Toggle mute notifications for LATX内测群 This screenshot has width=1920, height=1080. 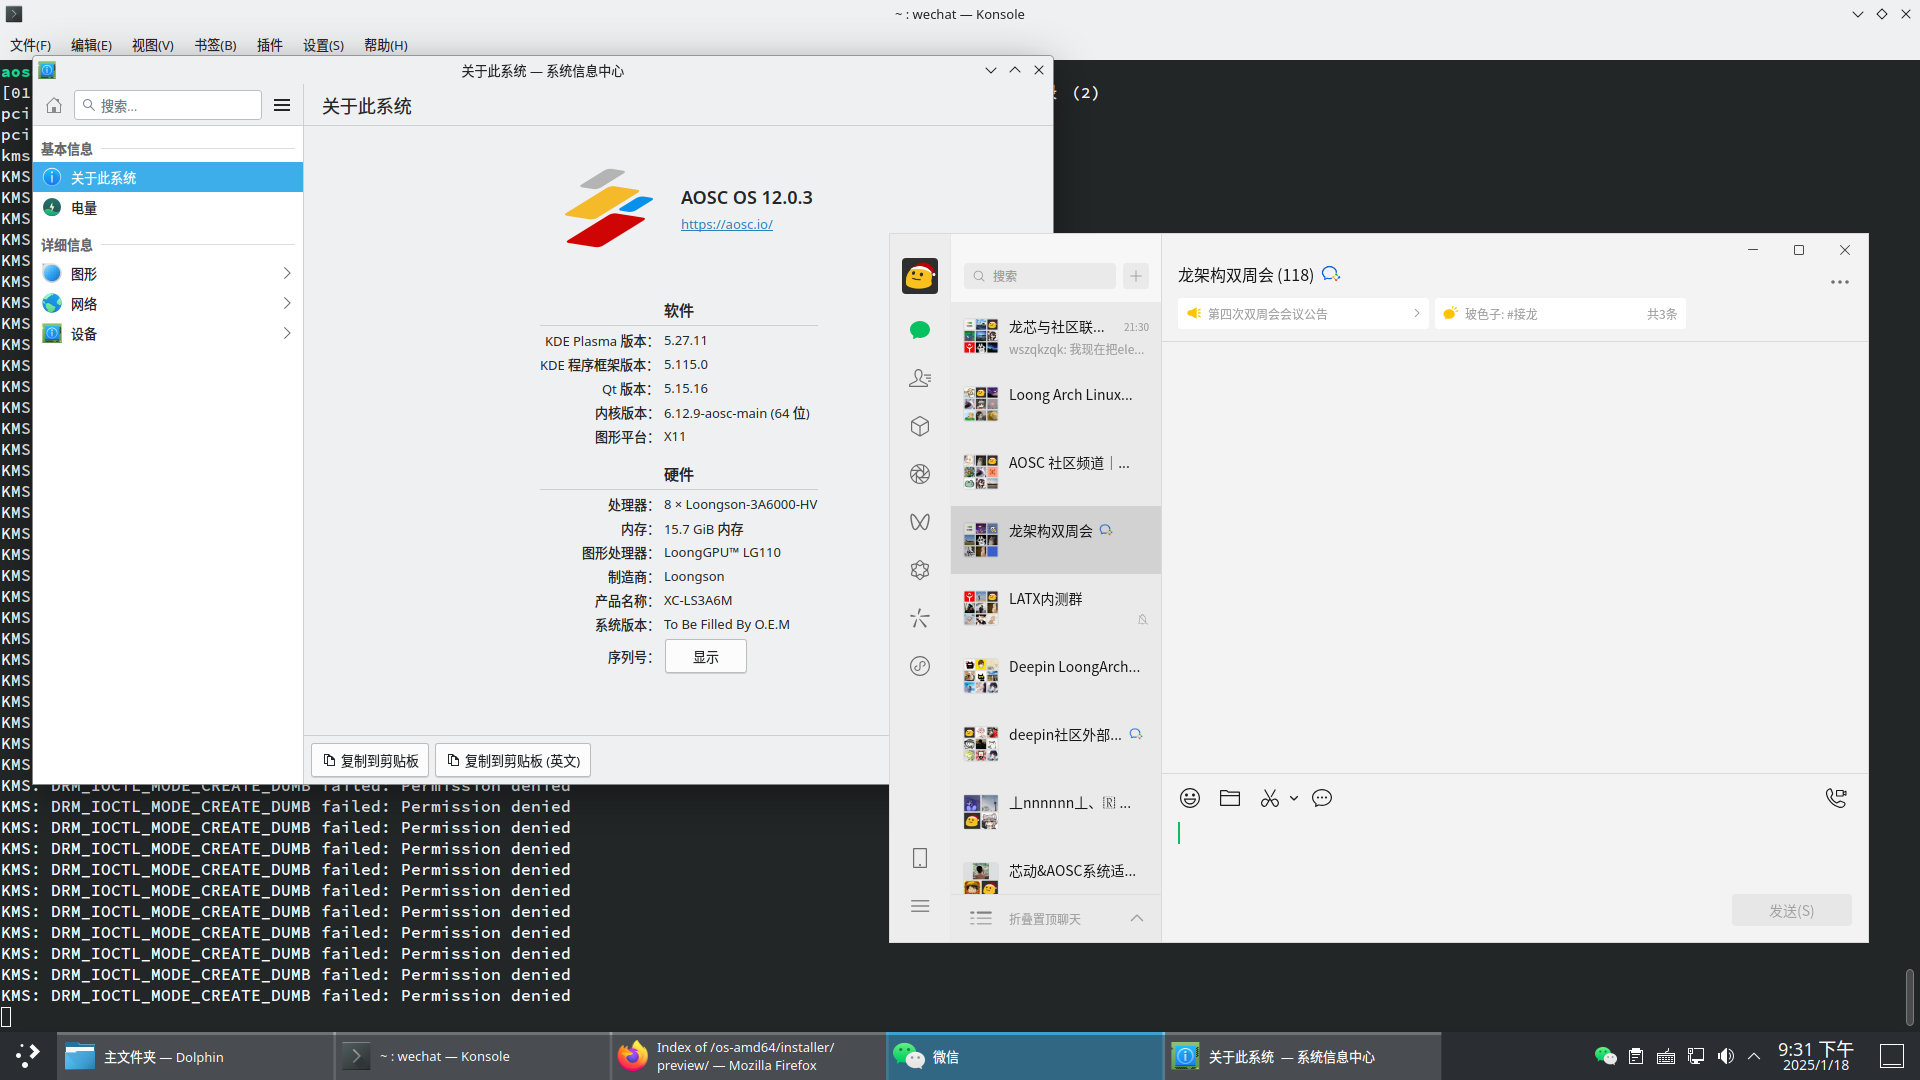[x=1142, y=620]
